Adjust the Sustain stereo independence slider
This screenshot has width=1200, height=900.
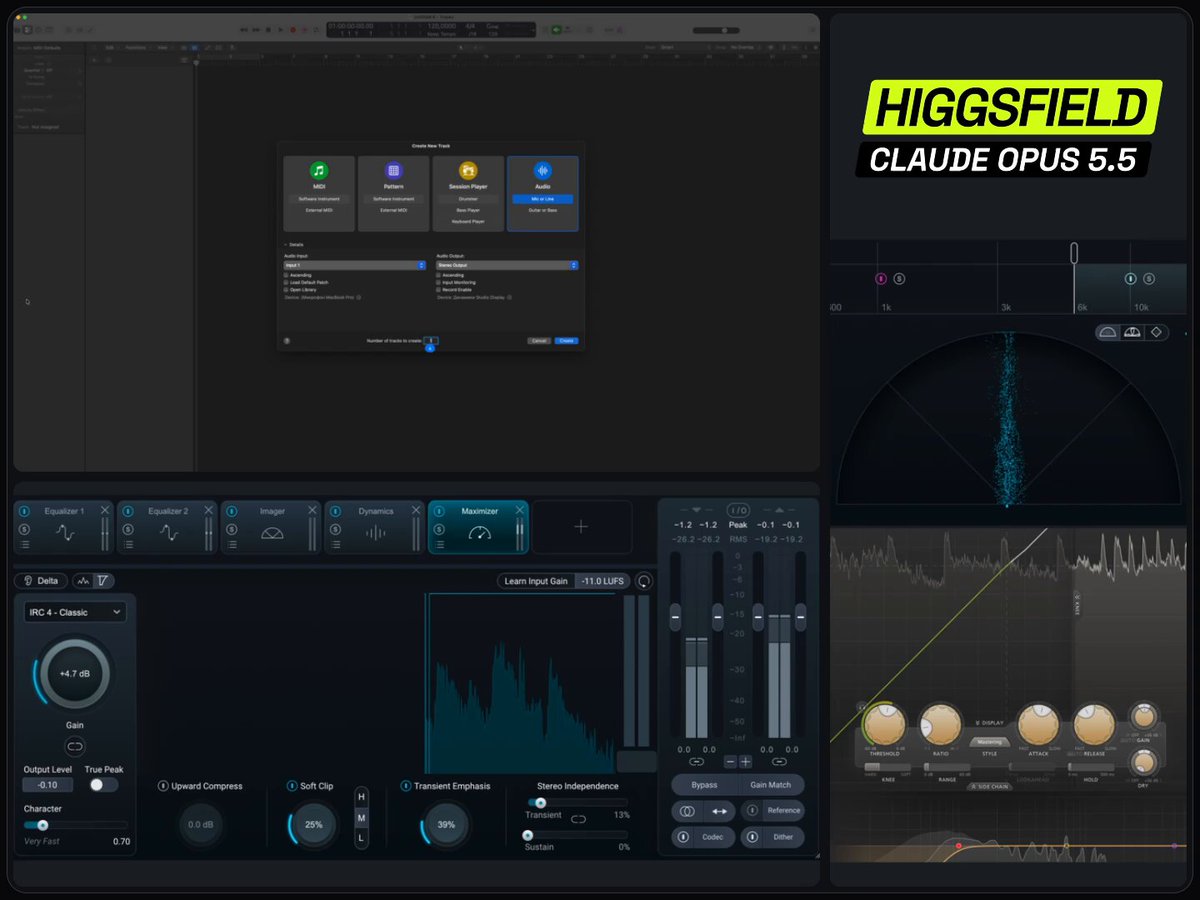pos(577,835)
